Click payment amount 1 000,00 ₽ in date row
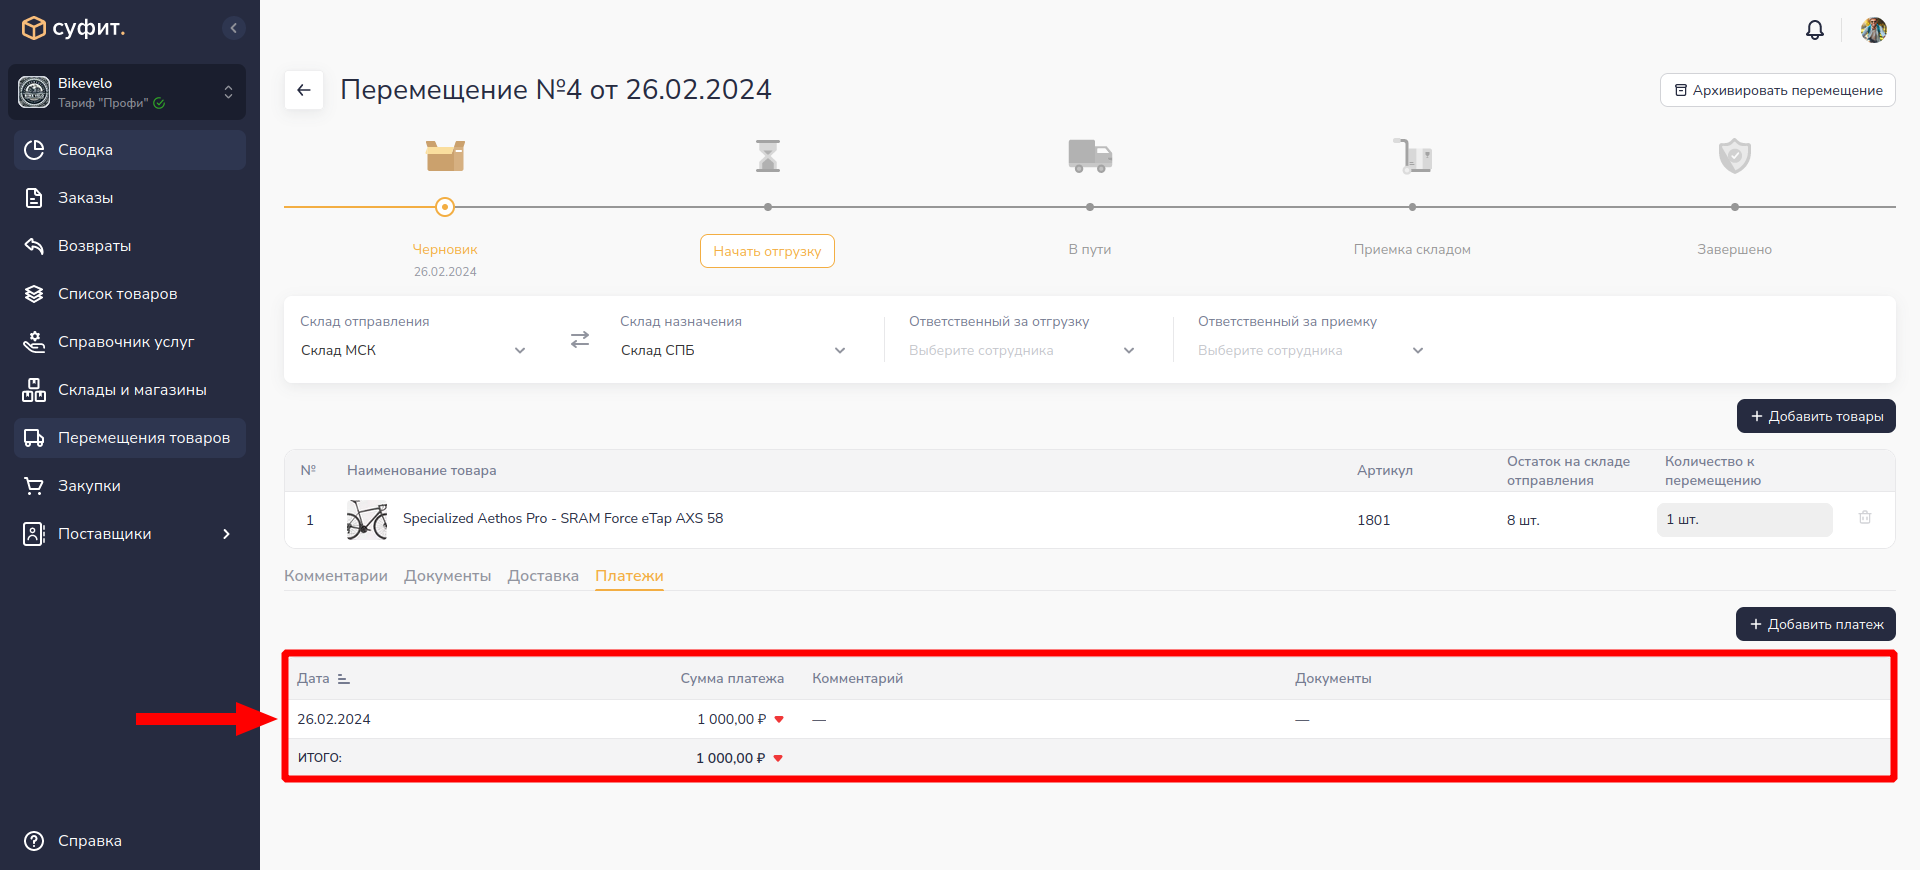The width and height of the screenshot is (1920, 870). [732, 719]
